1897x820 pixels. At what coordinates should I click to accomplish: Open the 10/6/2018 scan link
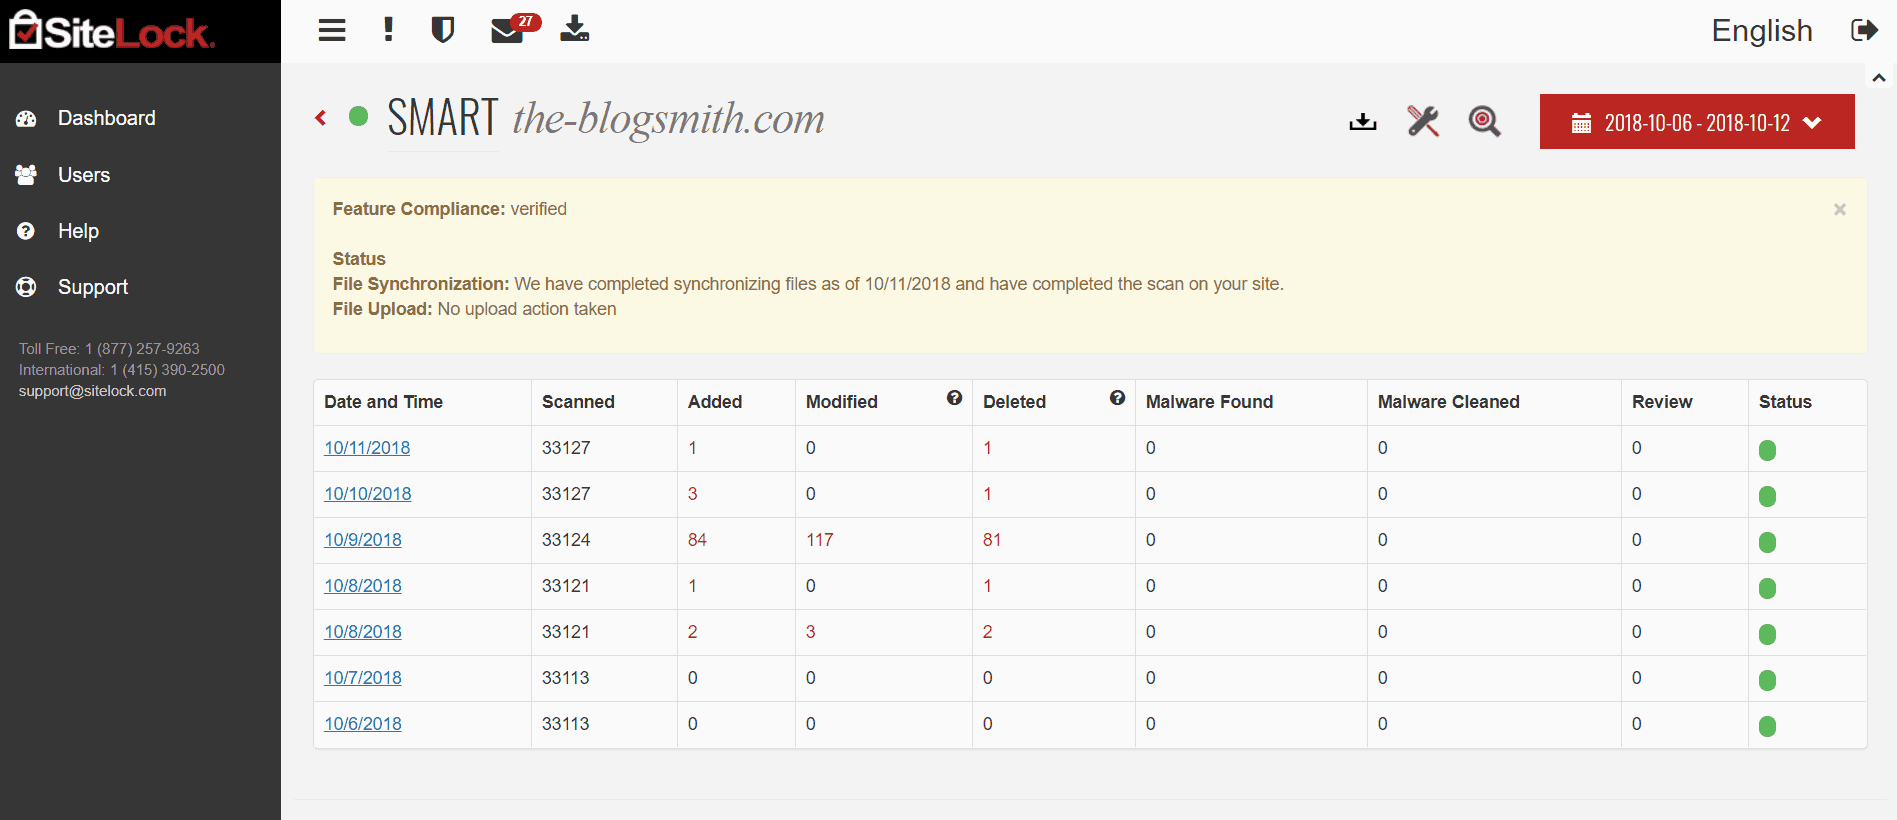[x=363, y=724]
